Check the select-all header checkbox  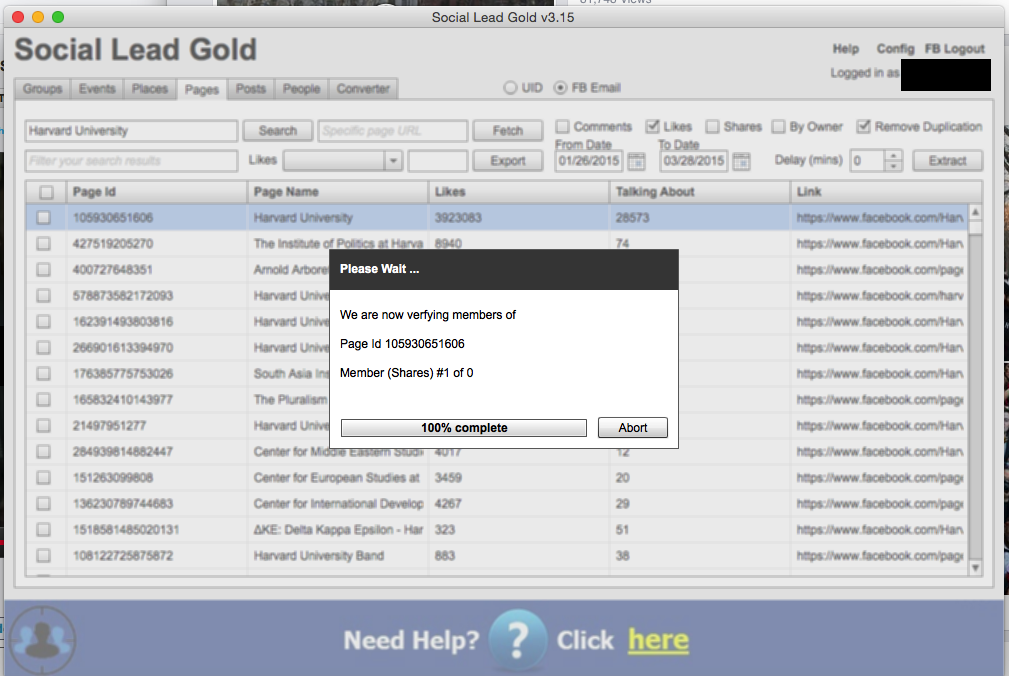[46, 192]
